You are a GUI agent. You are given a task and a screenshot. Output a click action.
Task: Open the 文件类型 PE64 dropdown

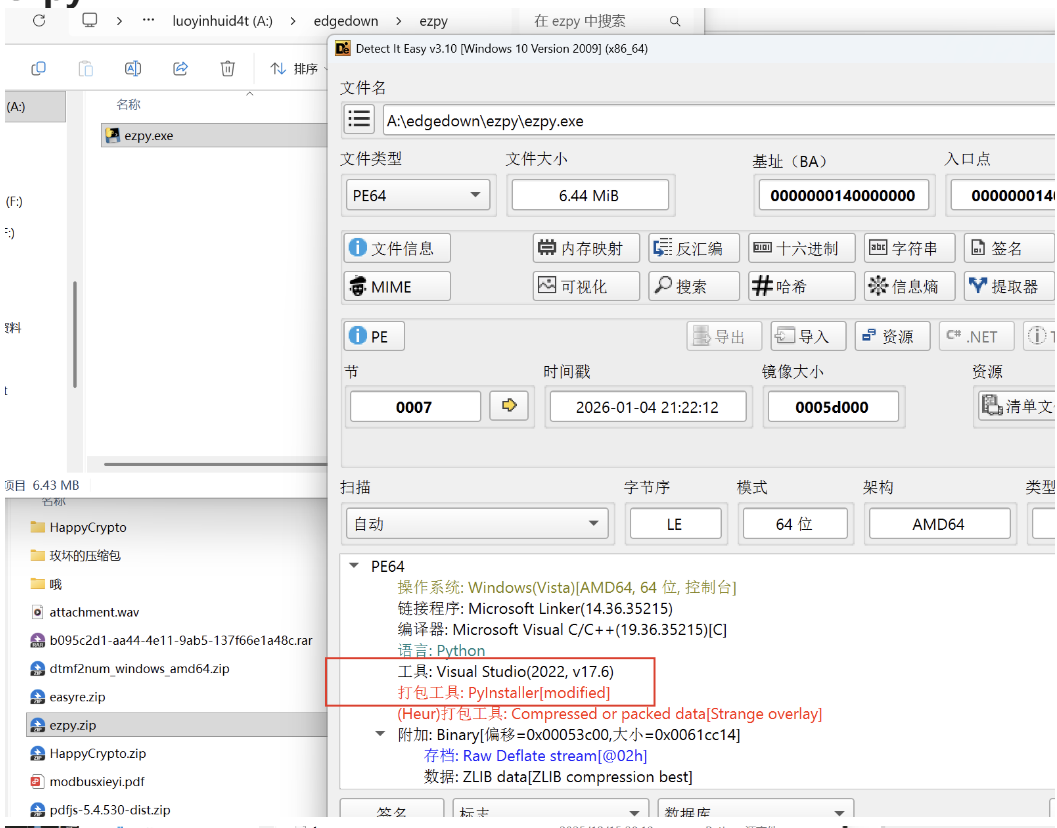(417, 196)
